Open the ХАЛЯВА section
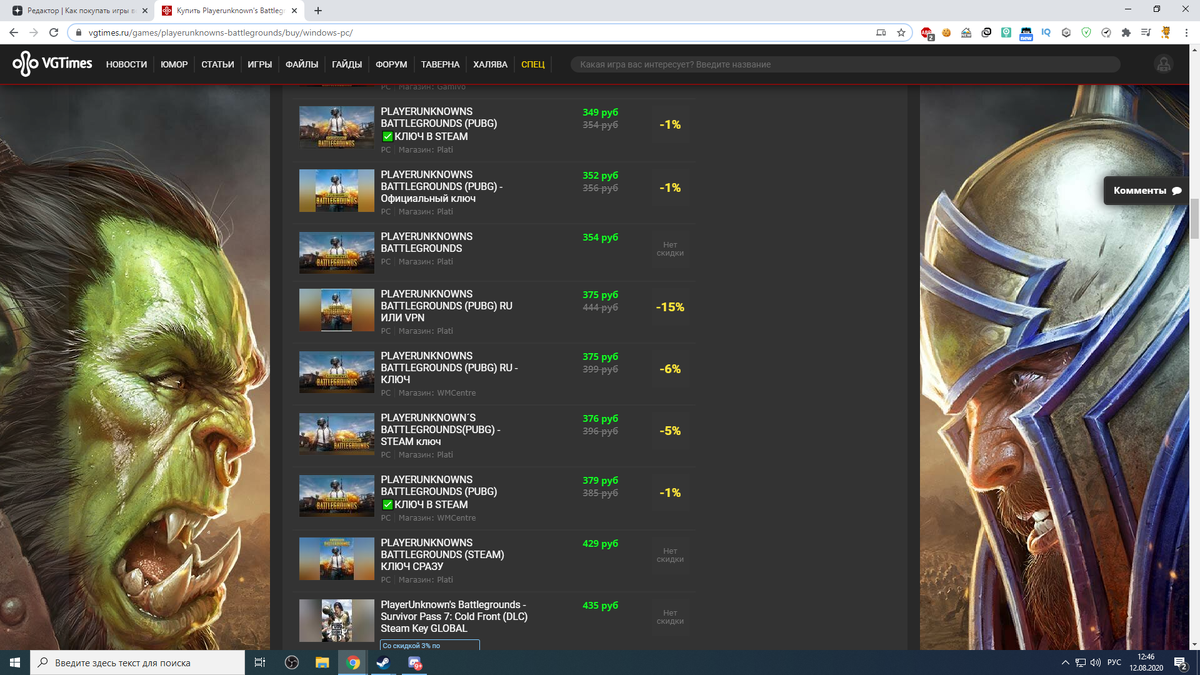 pyautogui.click(x=490, y=64)
